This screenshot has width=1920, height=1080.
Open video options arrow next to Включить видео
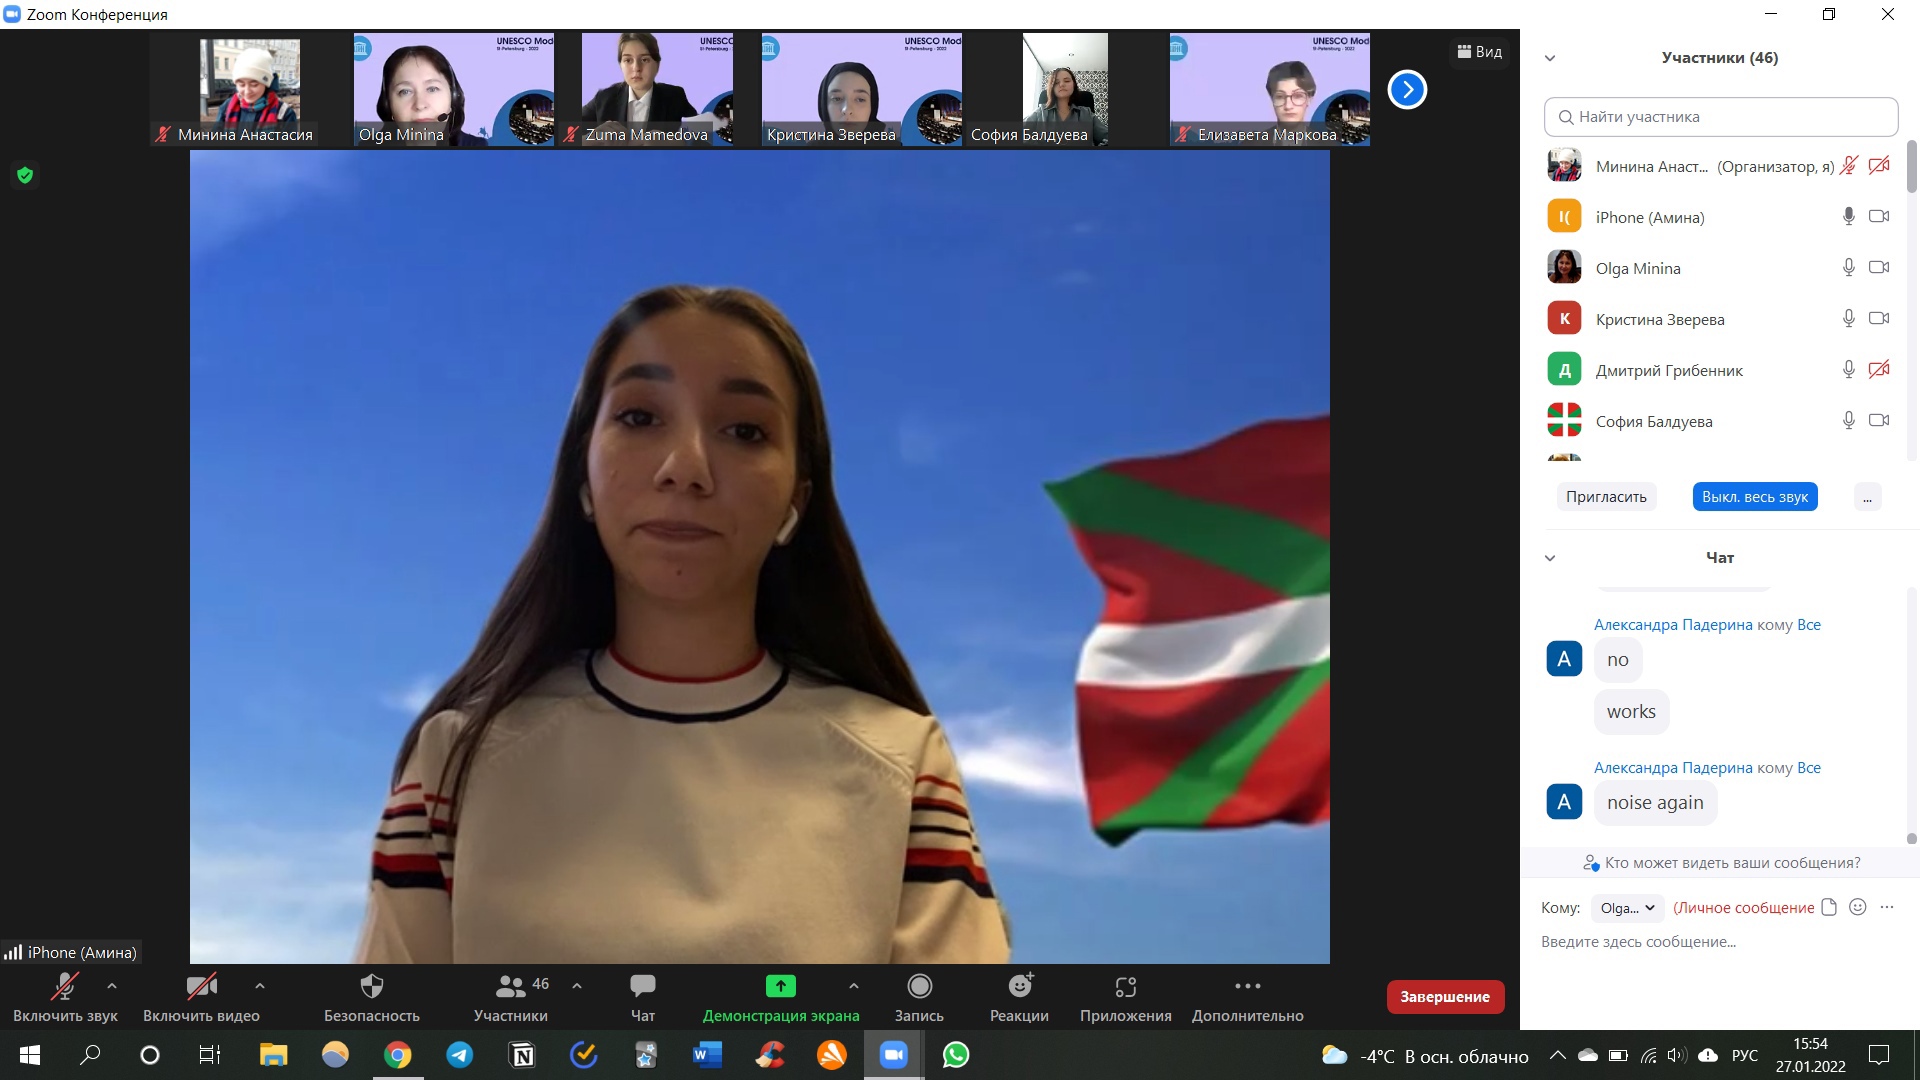(x=260, y=986)
